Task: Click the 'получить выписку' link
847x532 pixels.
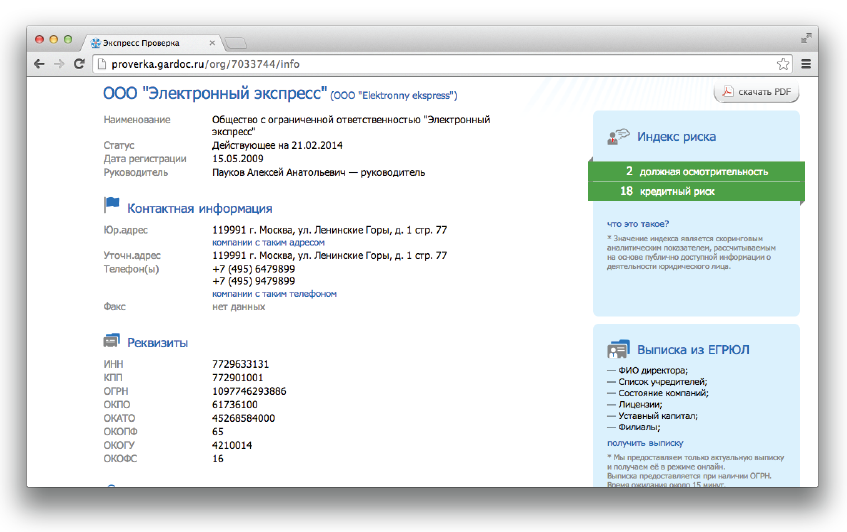Action: (x=645, y=442)
